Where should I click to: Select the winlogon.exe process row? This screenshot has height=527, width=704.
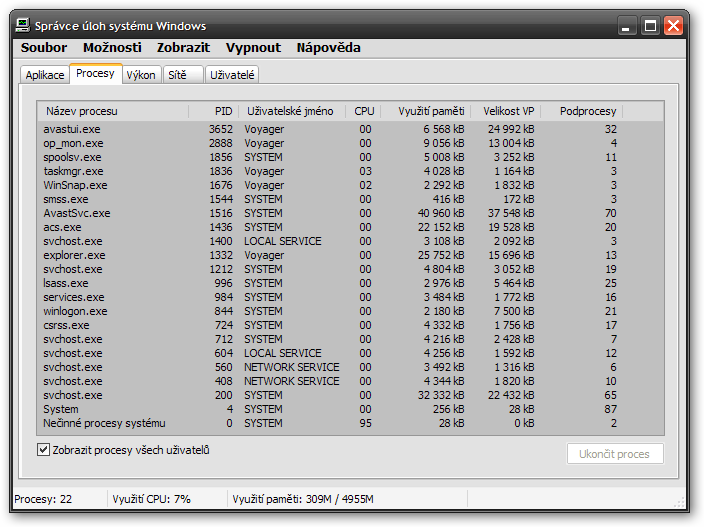(350, 311)
